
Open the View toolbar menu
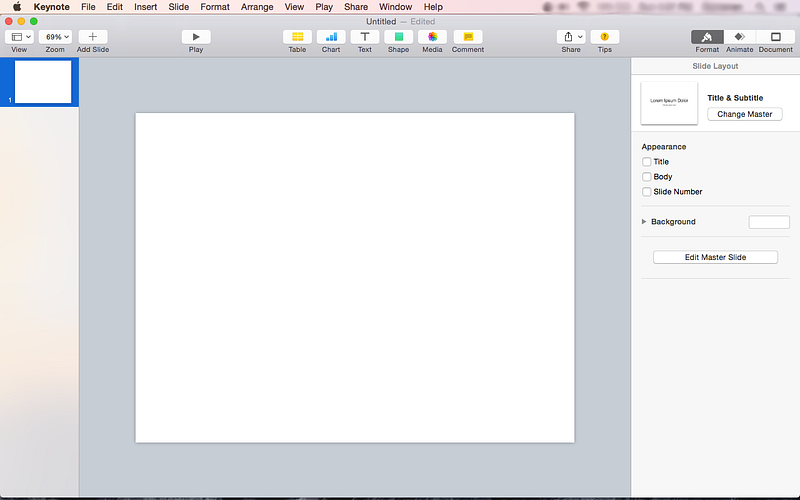[x=19, y=37]
